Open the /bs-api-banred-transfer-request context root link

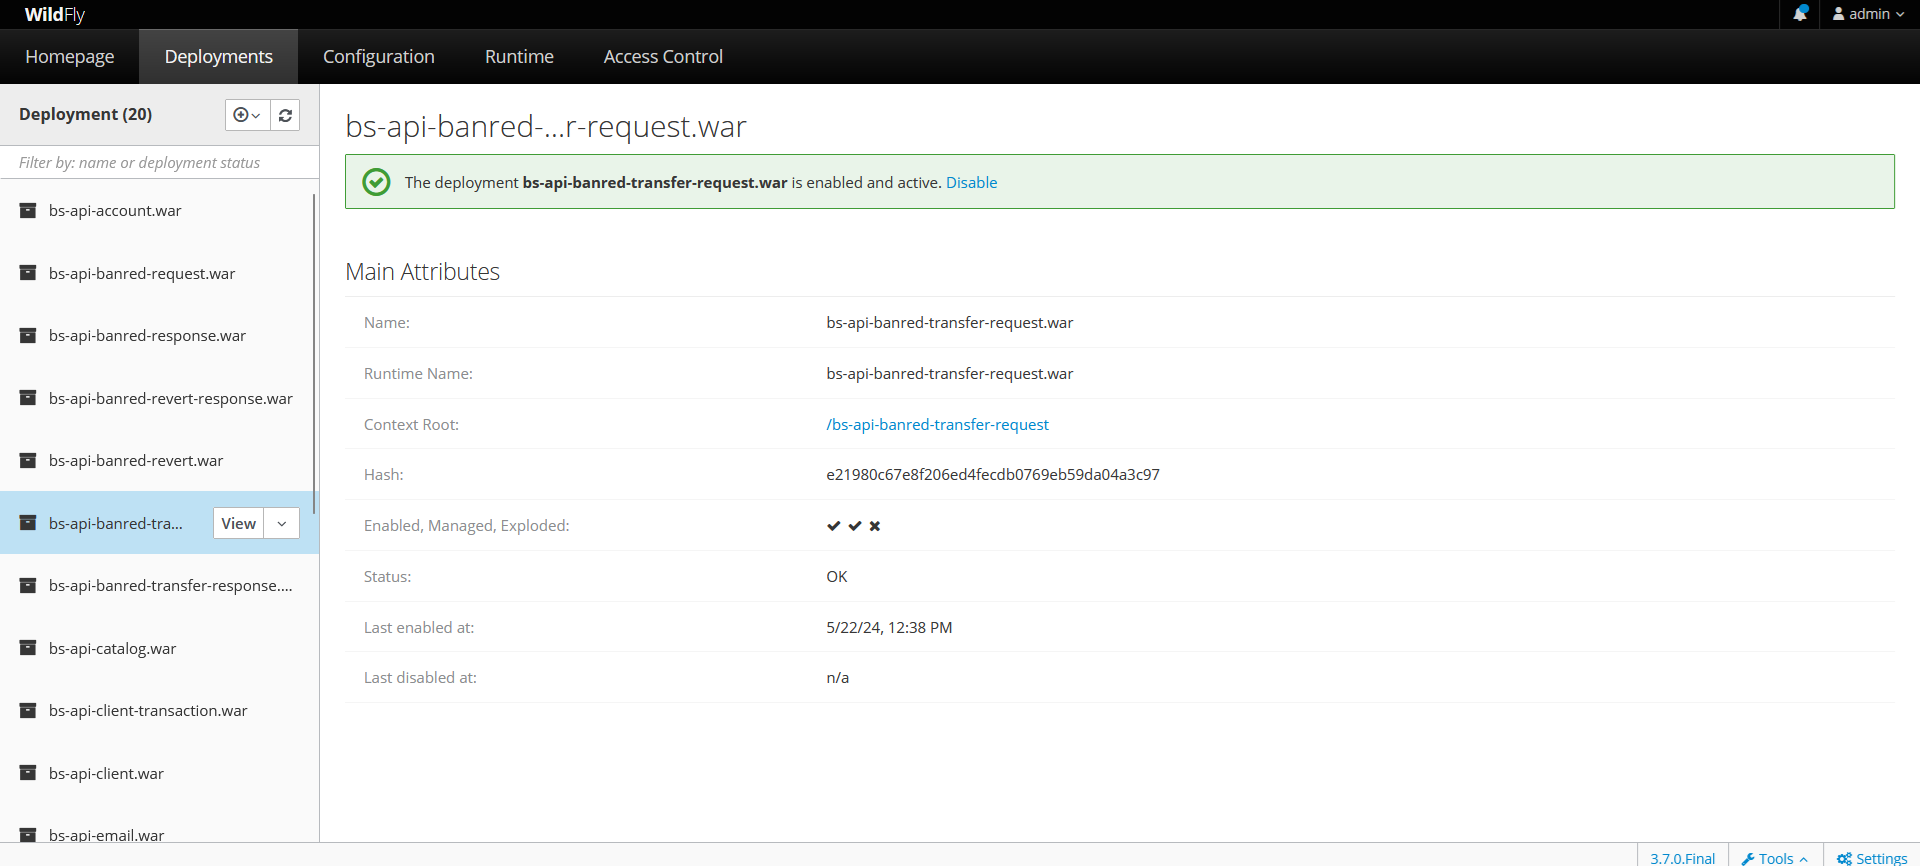click(937, 425)
